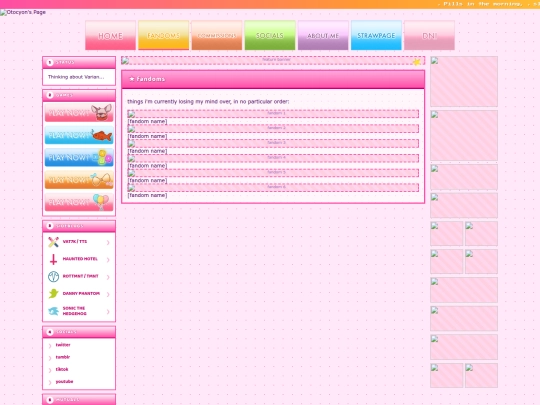Click the chevron arrow on the VAT7K / TTS row
Image resolution: width=540 pixels, height=405 pixels.
tap(108, 242)
